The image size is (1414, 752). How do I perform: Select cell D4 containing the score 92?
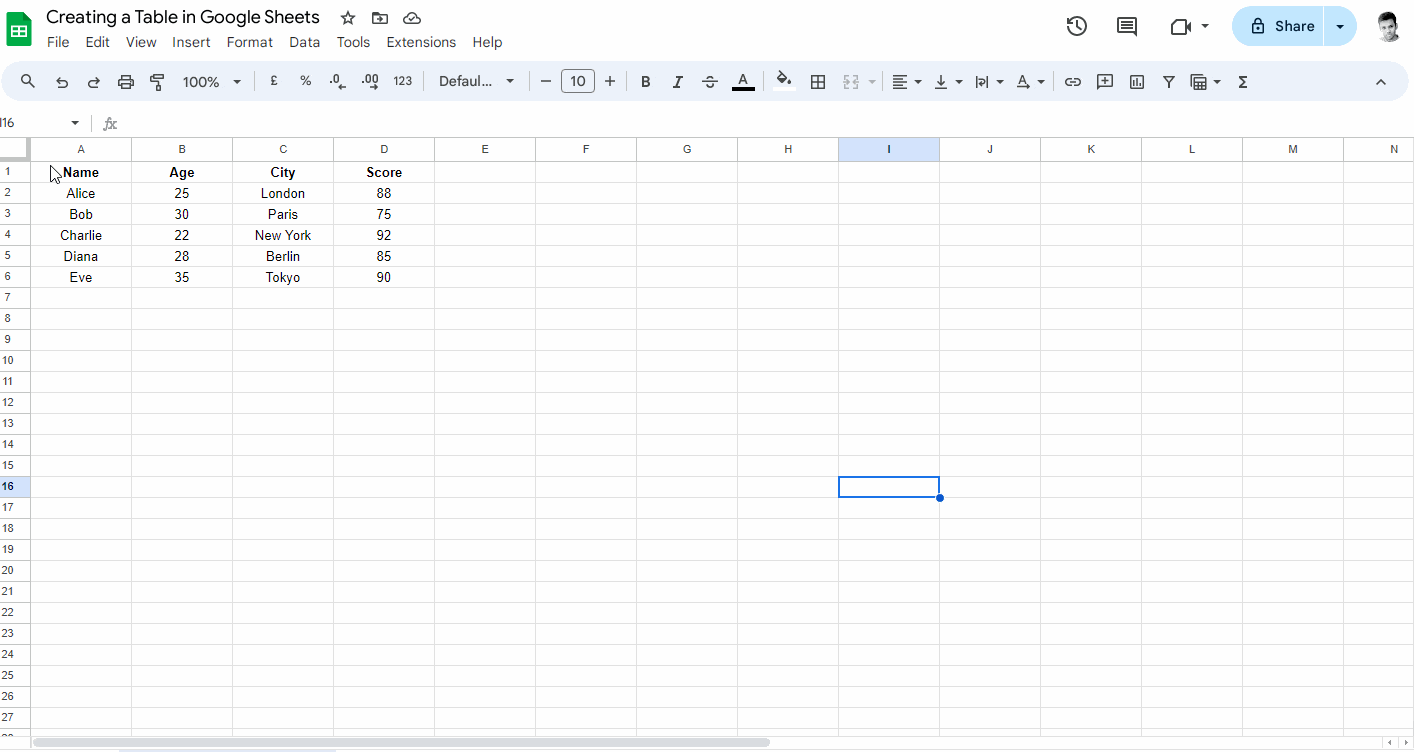384,234
